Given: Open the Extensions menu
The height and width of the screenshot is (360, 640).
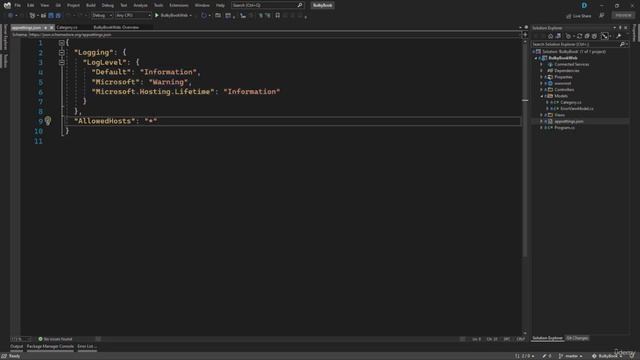Looking at the screenshot, I should pos(179,5).
